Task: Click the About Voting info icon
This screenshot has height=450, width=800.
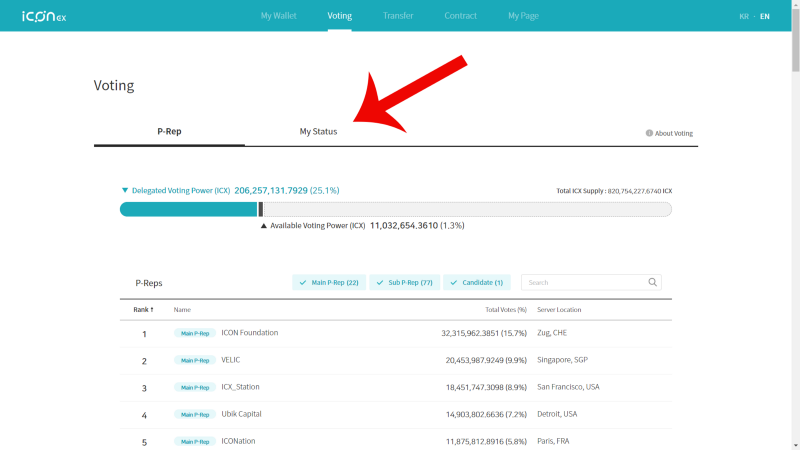Action: [x=649, y=133]
